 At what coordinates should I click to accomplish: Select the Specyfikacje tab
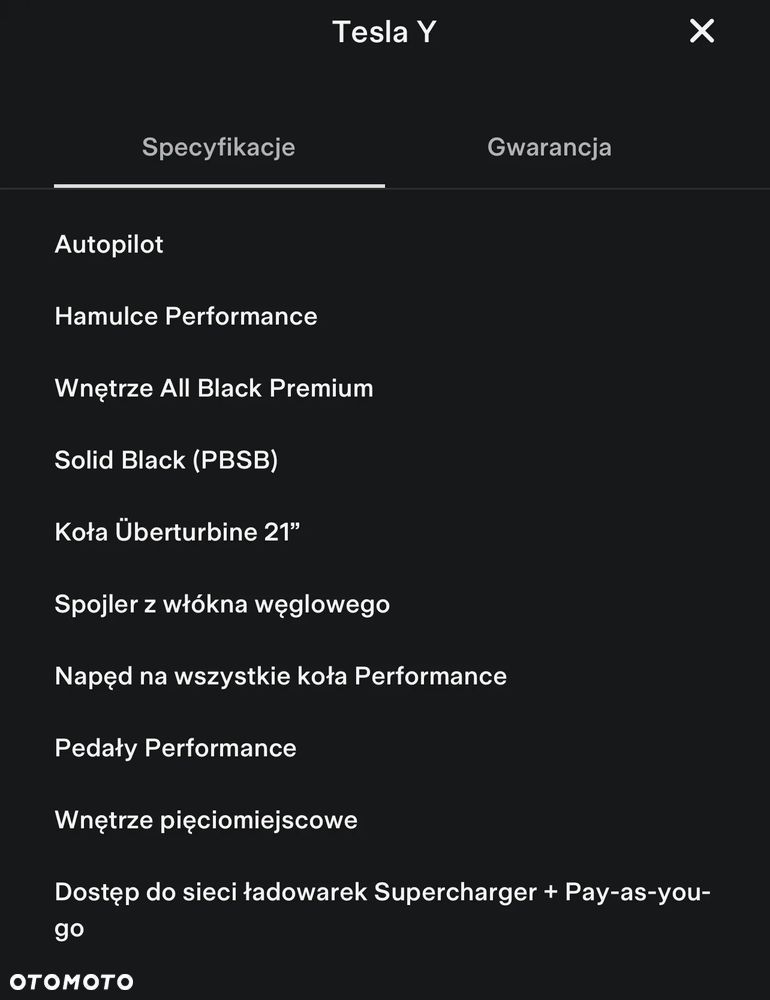pos(218,148)
